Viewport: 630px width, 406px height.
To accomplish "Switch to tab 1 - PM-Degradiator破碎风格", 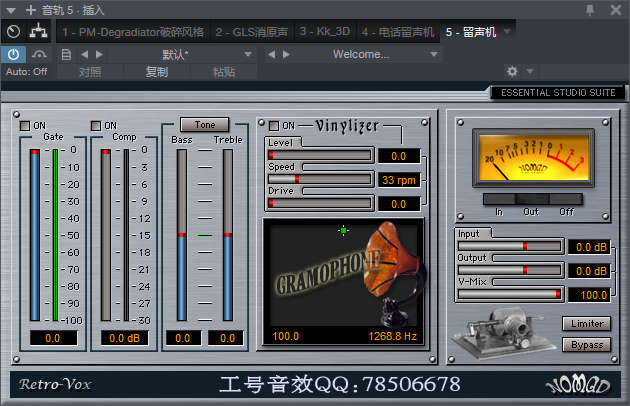I will point(133,32).
